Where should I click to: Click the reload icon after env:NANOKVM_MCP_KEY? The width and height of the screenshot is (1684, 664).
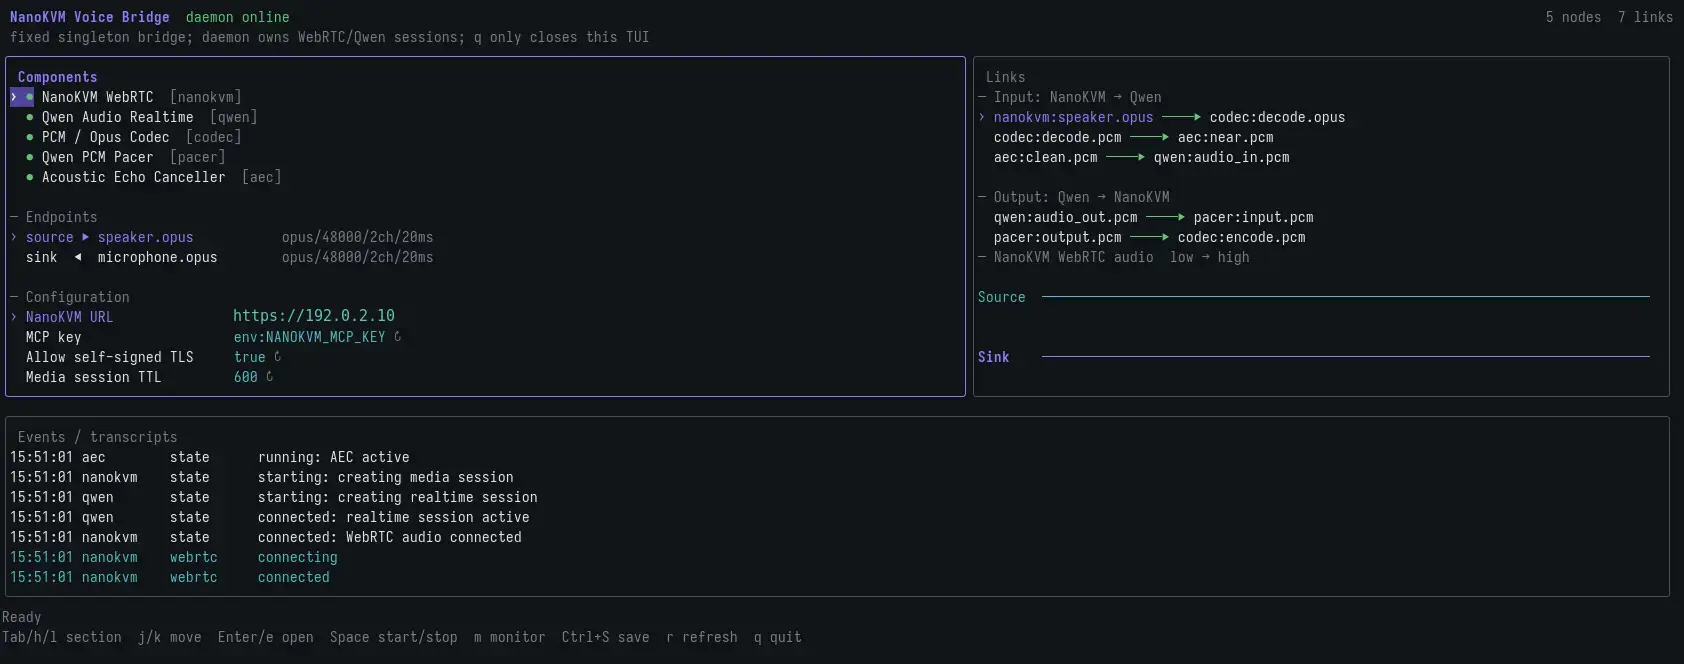(x=398, y=336)
